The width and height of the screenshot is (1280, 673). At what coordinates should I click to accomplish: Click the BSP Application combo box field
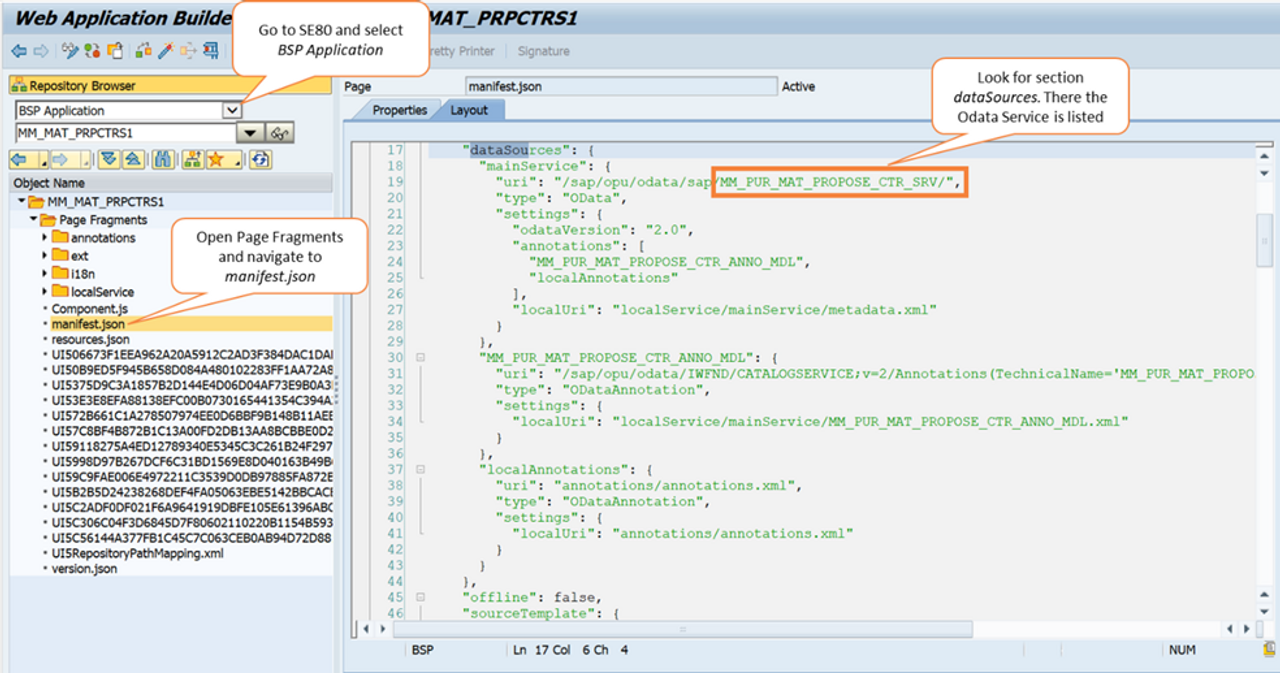128,110
